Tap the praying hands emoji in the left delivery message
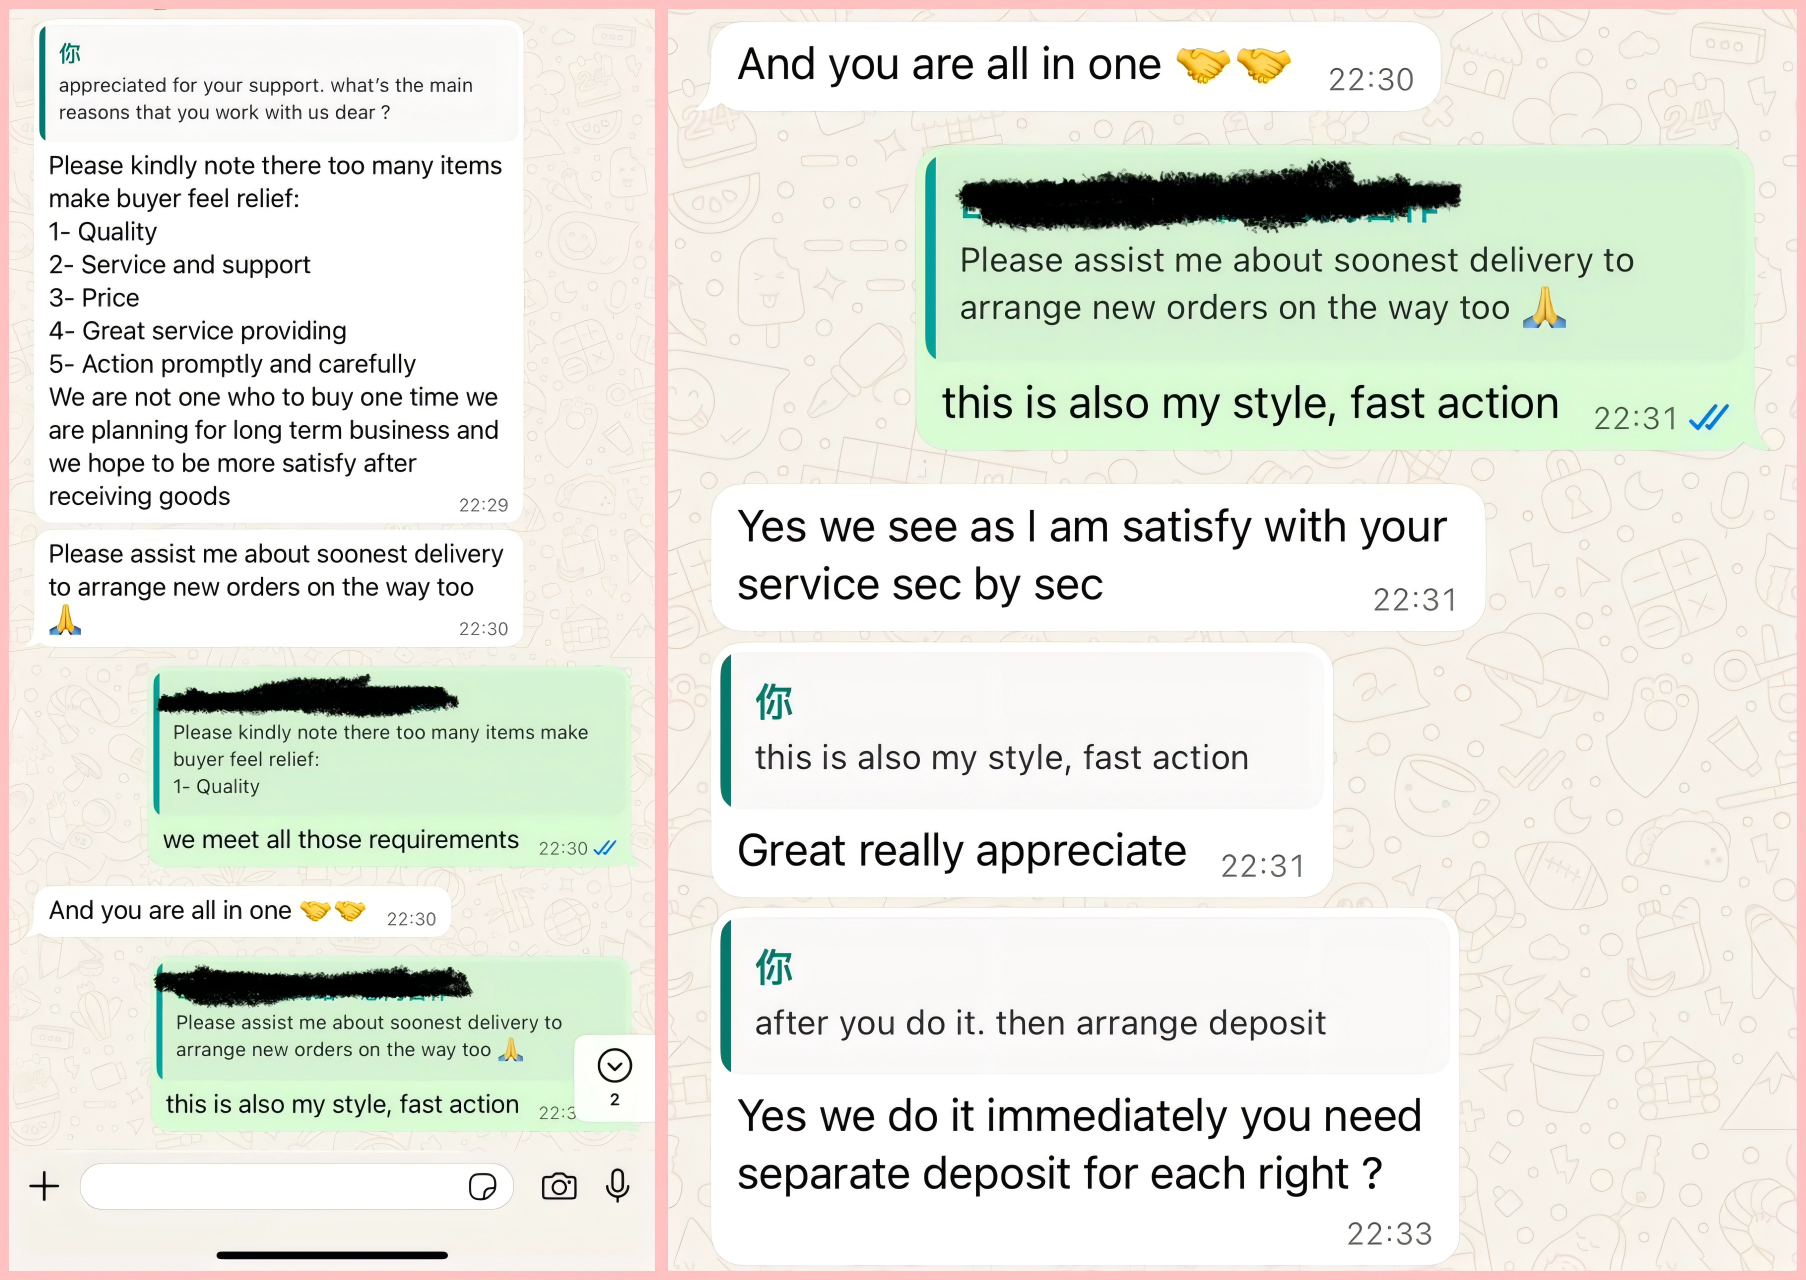This screenshot has height=1280, width=1806. point(65,620)
